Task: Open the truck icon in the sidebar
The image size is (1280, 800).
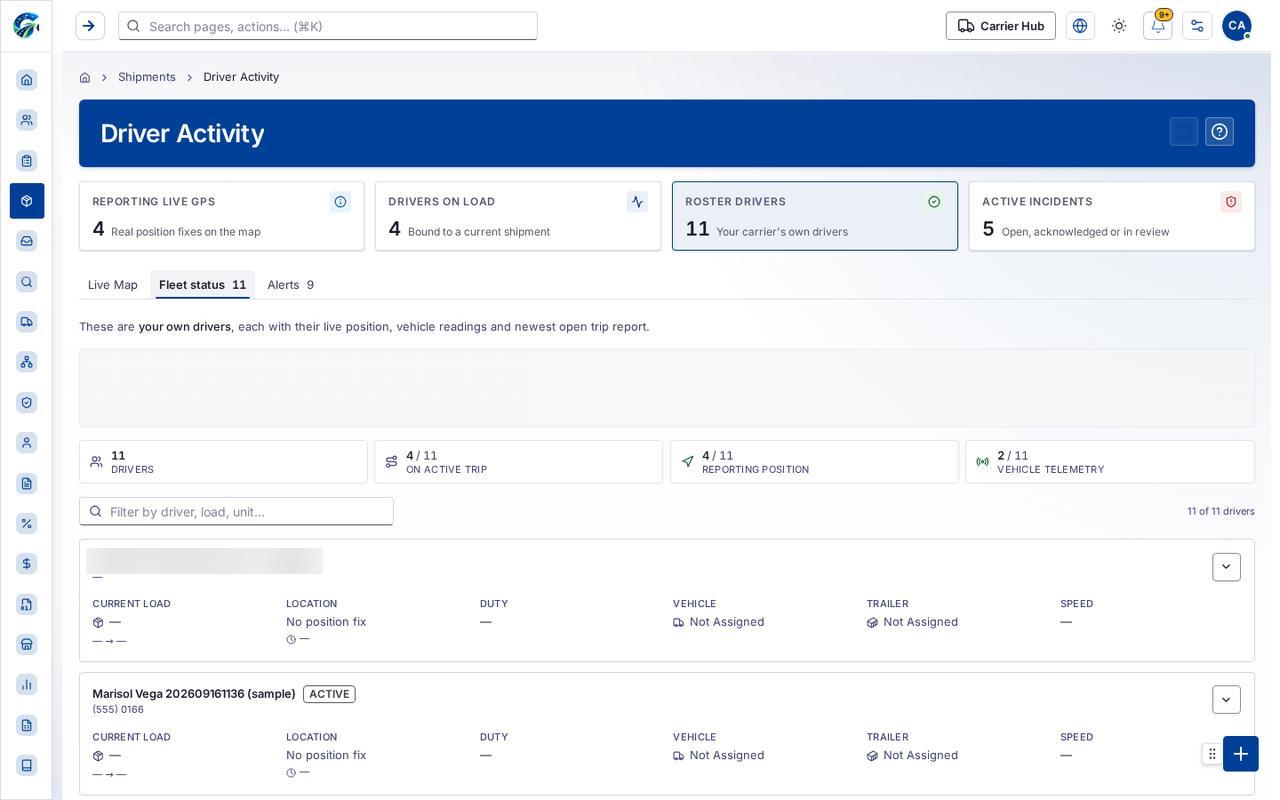Action: pyautogui.click(x=27, y=322)
